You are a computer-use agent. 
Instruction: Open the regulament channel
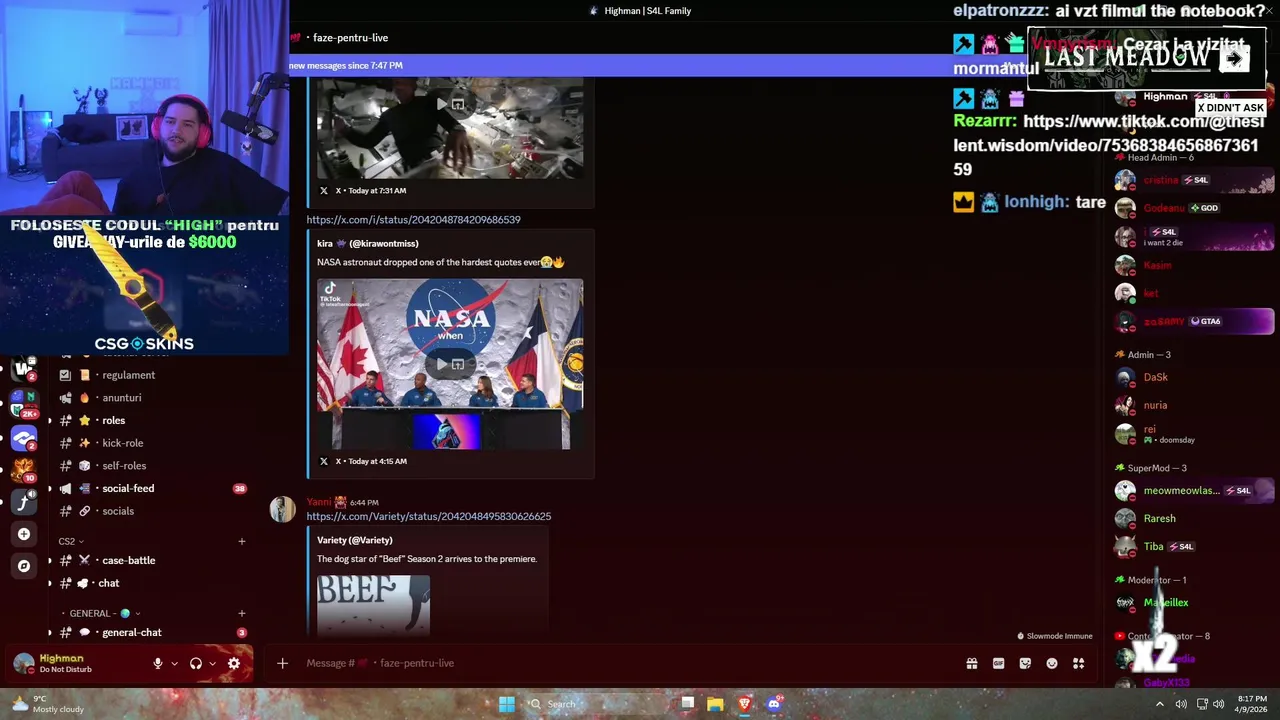[128, 375]
